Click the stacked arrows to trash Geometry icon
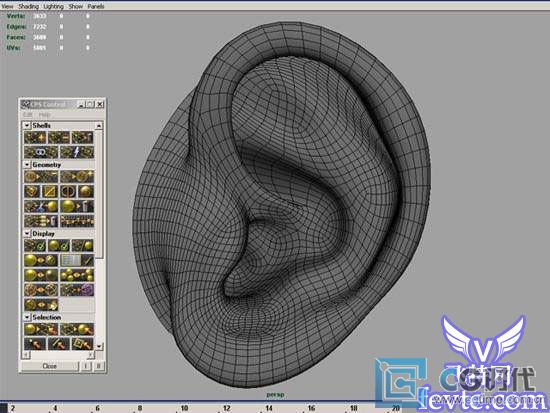 coord(41,221)
